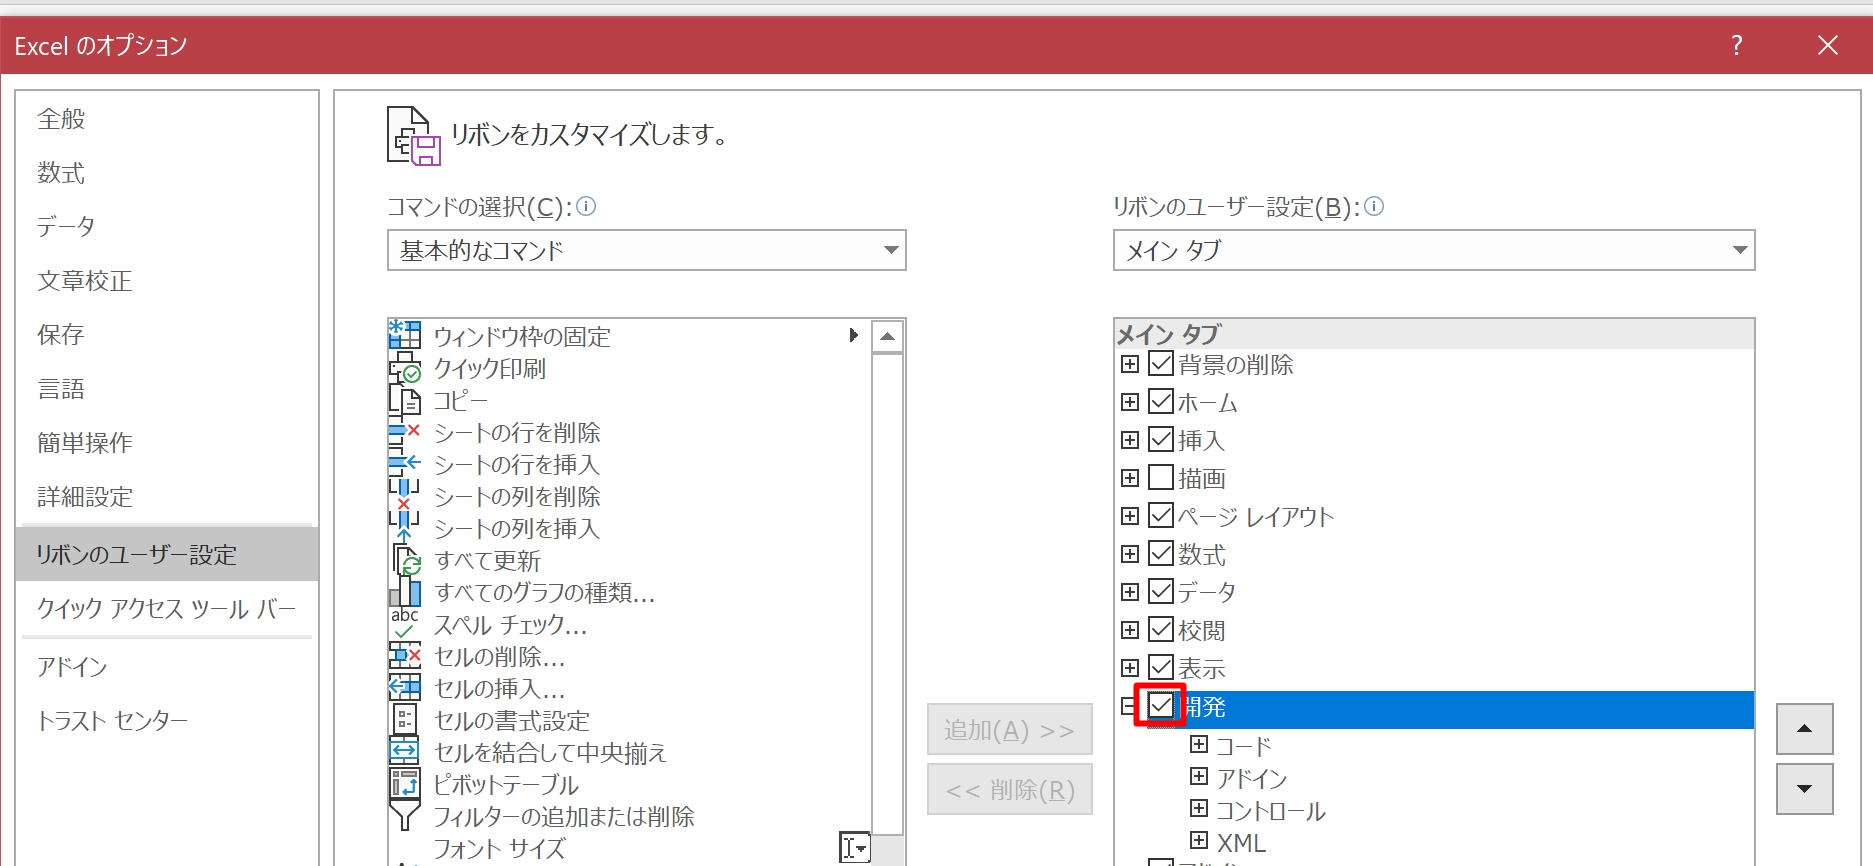Click the セルの書式設定 icon
This screenshot has height=866, width=1873.
[x=404, y=720]
